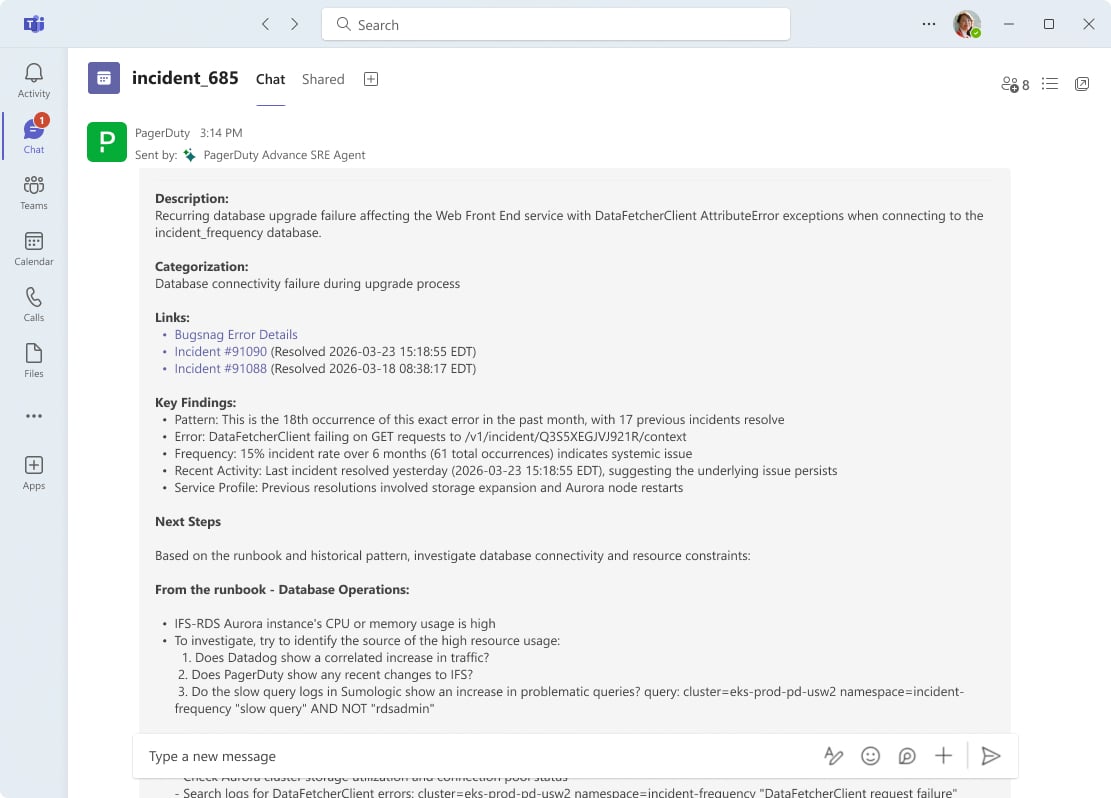The image size is (1111, 798).
Task: Click the 'Service Profile: Previous resolutions' bullet
Action: pos(429,488)
